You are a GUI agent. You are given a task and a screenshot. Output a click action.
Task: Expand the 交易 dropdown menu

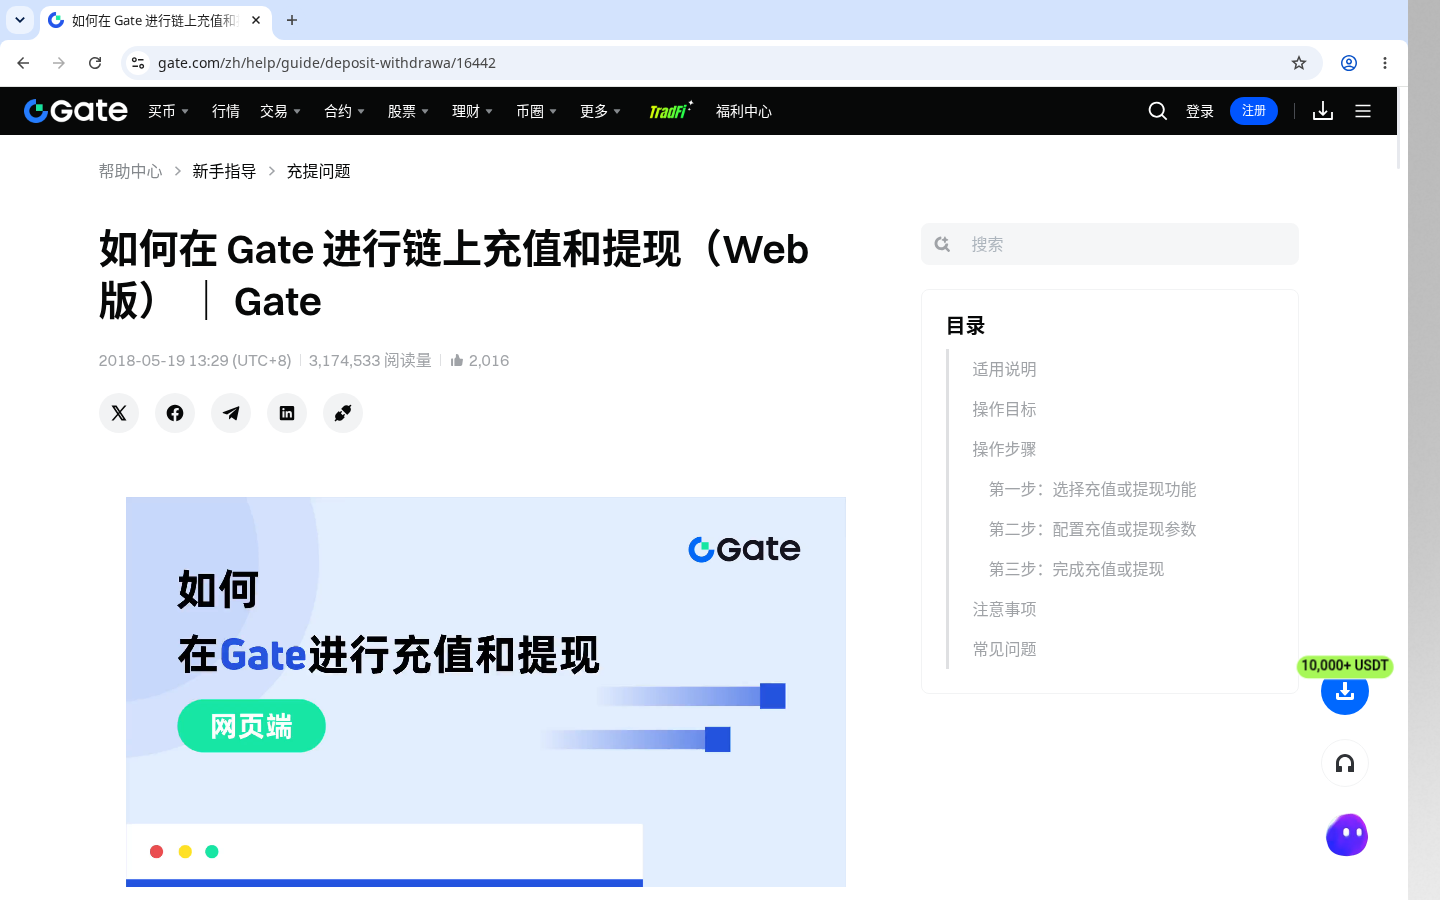(280, 111)
